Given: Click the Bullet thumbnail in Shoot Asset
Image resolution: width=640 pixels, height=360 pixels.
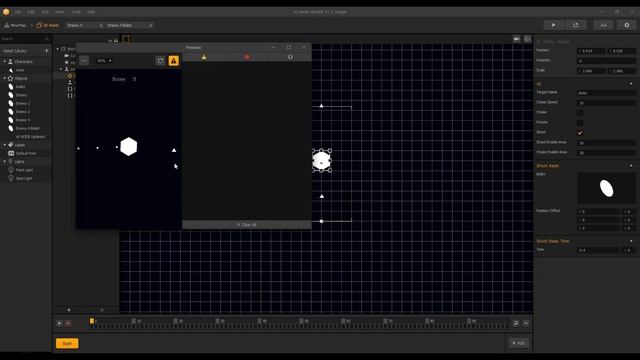Looking at the screenshot, I should coord(606,188).
